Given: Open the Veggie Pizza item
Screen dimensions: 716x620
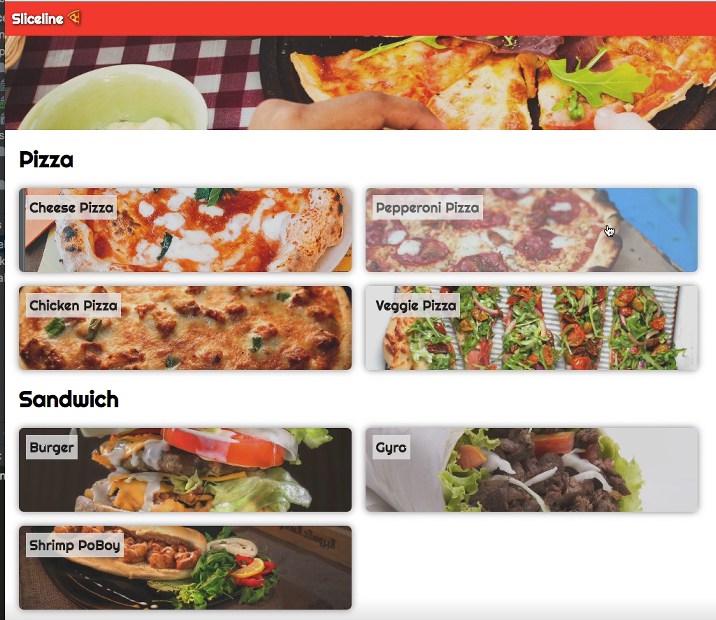Looking at the screenshot, I should 532,328.
